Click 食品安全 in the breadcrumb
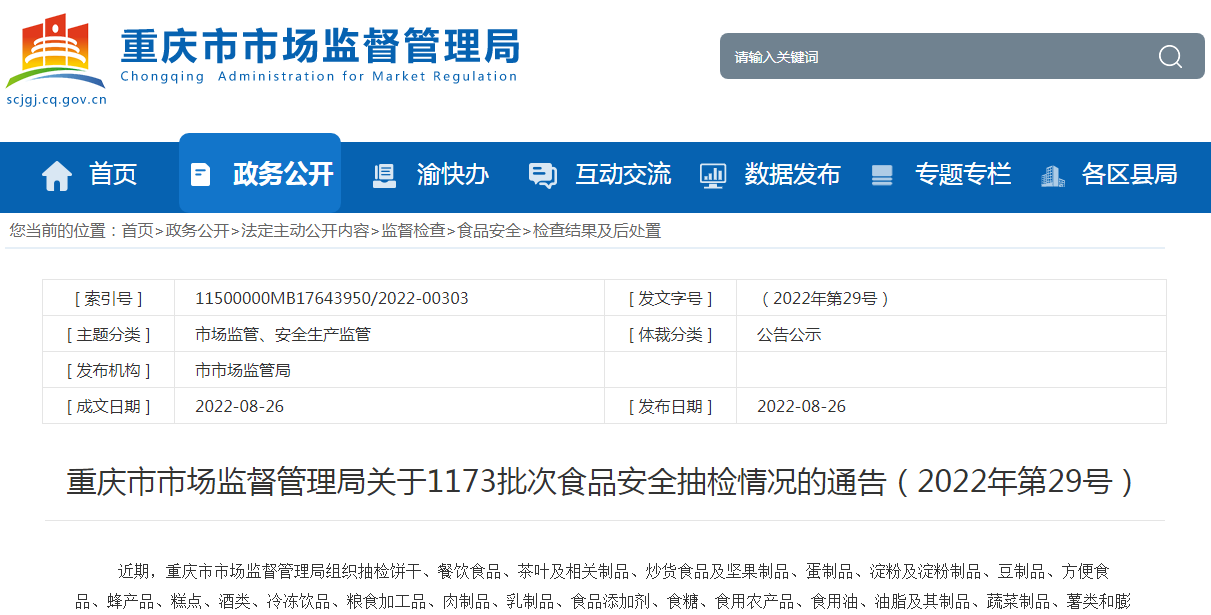This screenshot has height=615, width=1211. (x=489, y=231)
